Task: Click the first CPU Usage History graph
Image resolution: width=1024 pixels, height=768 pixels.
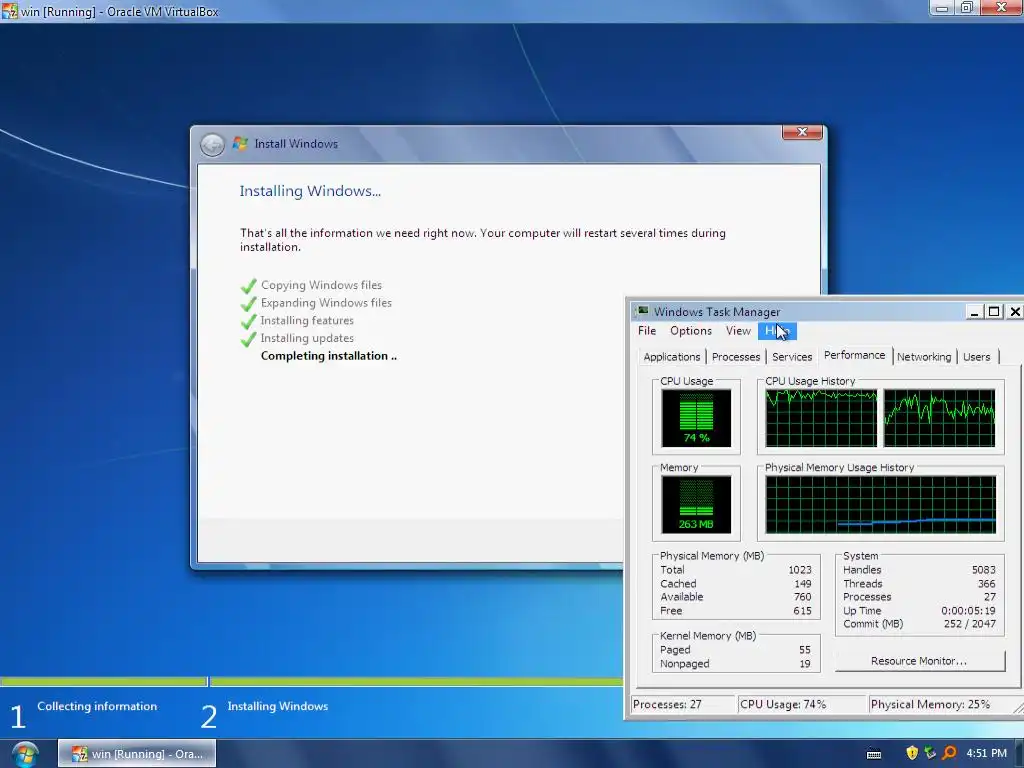Action: coord(822,418)
